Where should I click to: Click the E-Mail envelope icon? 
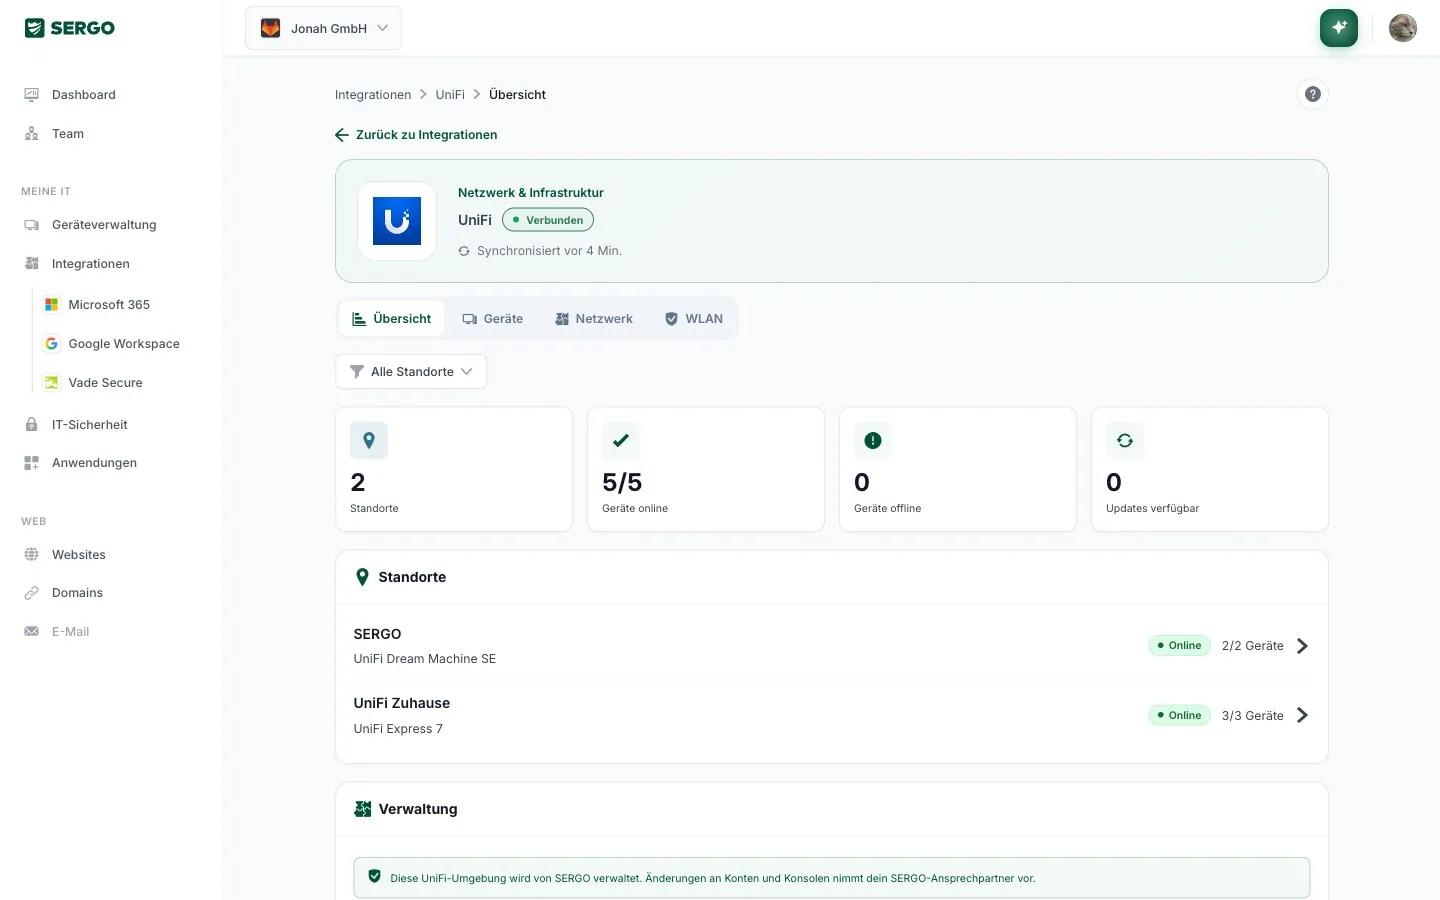coord(31,632)
